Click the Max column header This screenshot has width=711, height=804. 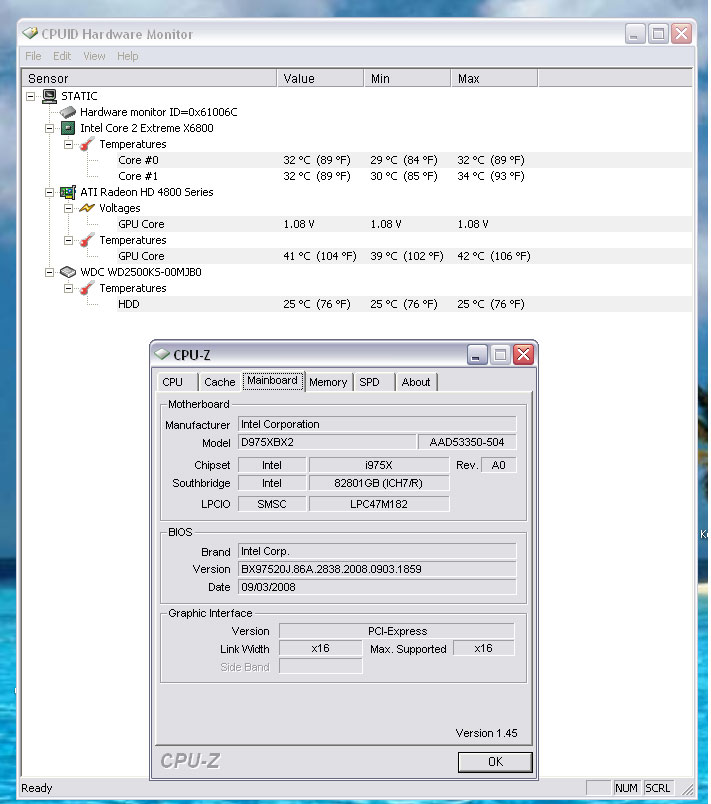click(495, 78)
